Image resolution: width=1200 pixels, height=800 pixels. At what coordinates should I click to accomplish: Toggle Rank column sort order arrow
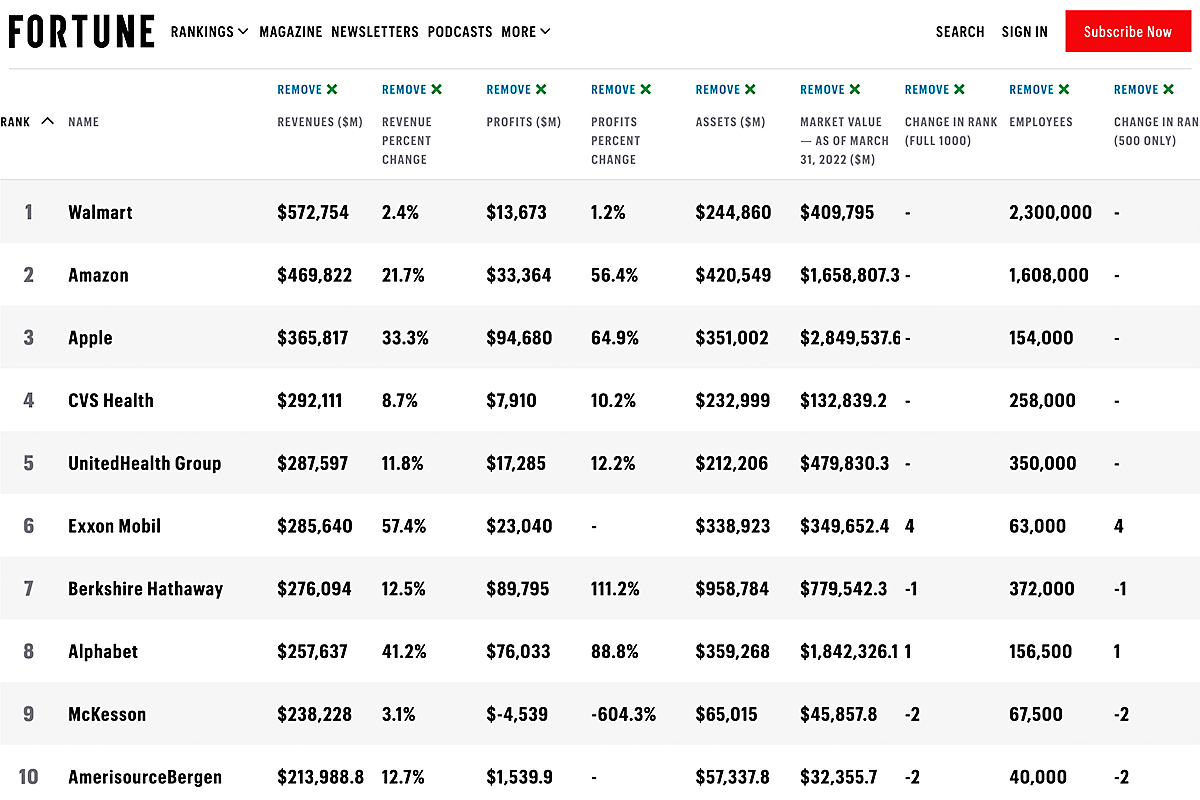(x=47, y=122)
